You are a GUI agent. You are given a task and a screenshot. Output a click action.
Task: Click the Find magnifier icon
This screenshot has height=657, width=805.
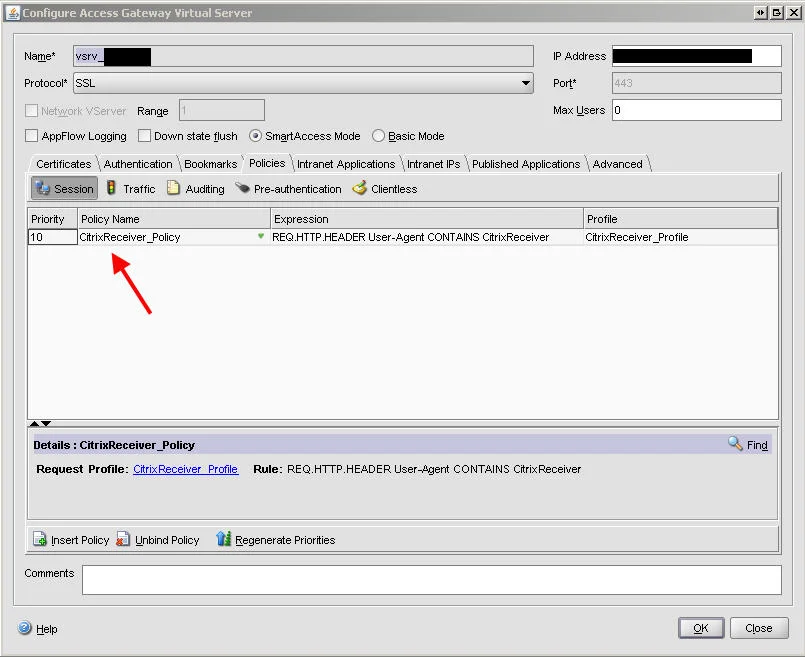pos(735,443)
